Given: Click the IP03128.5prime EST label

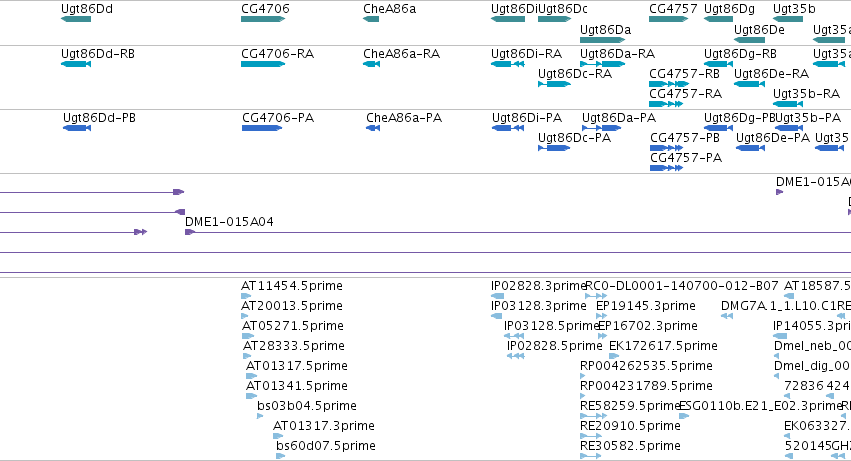Looking at the screenshot, I should click(551, 326).
